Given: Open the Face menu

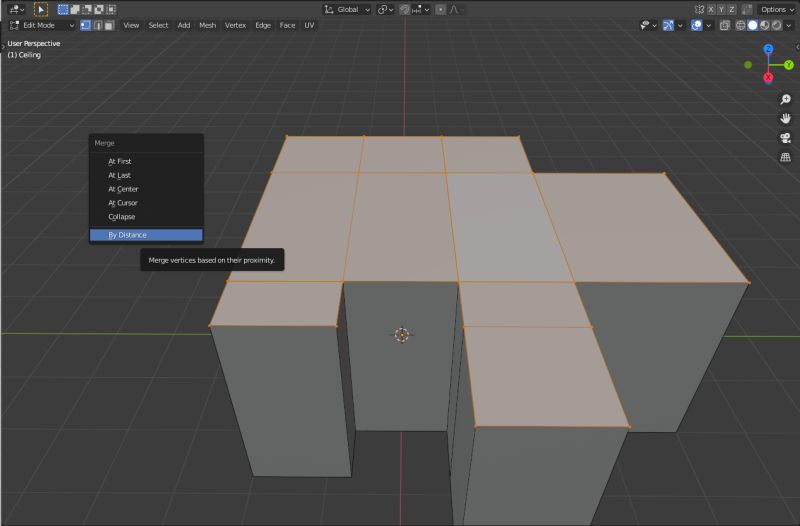Looking at the screenshot, I should pos(287,25).
